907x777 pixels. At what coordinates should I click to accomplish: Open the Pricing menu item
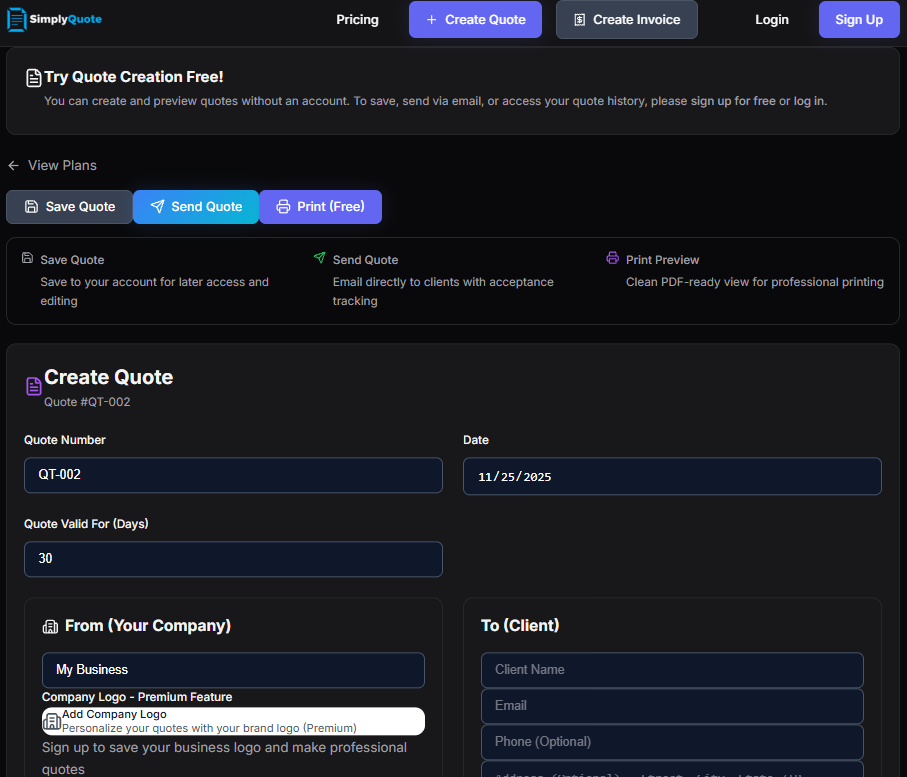357,19
